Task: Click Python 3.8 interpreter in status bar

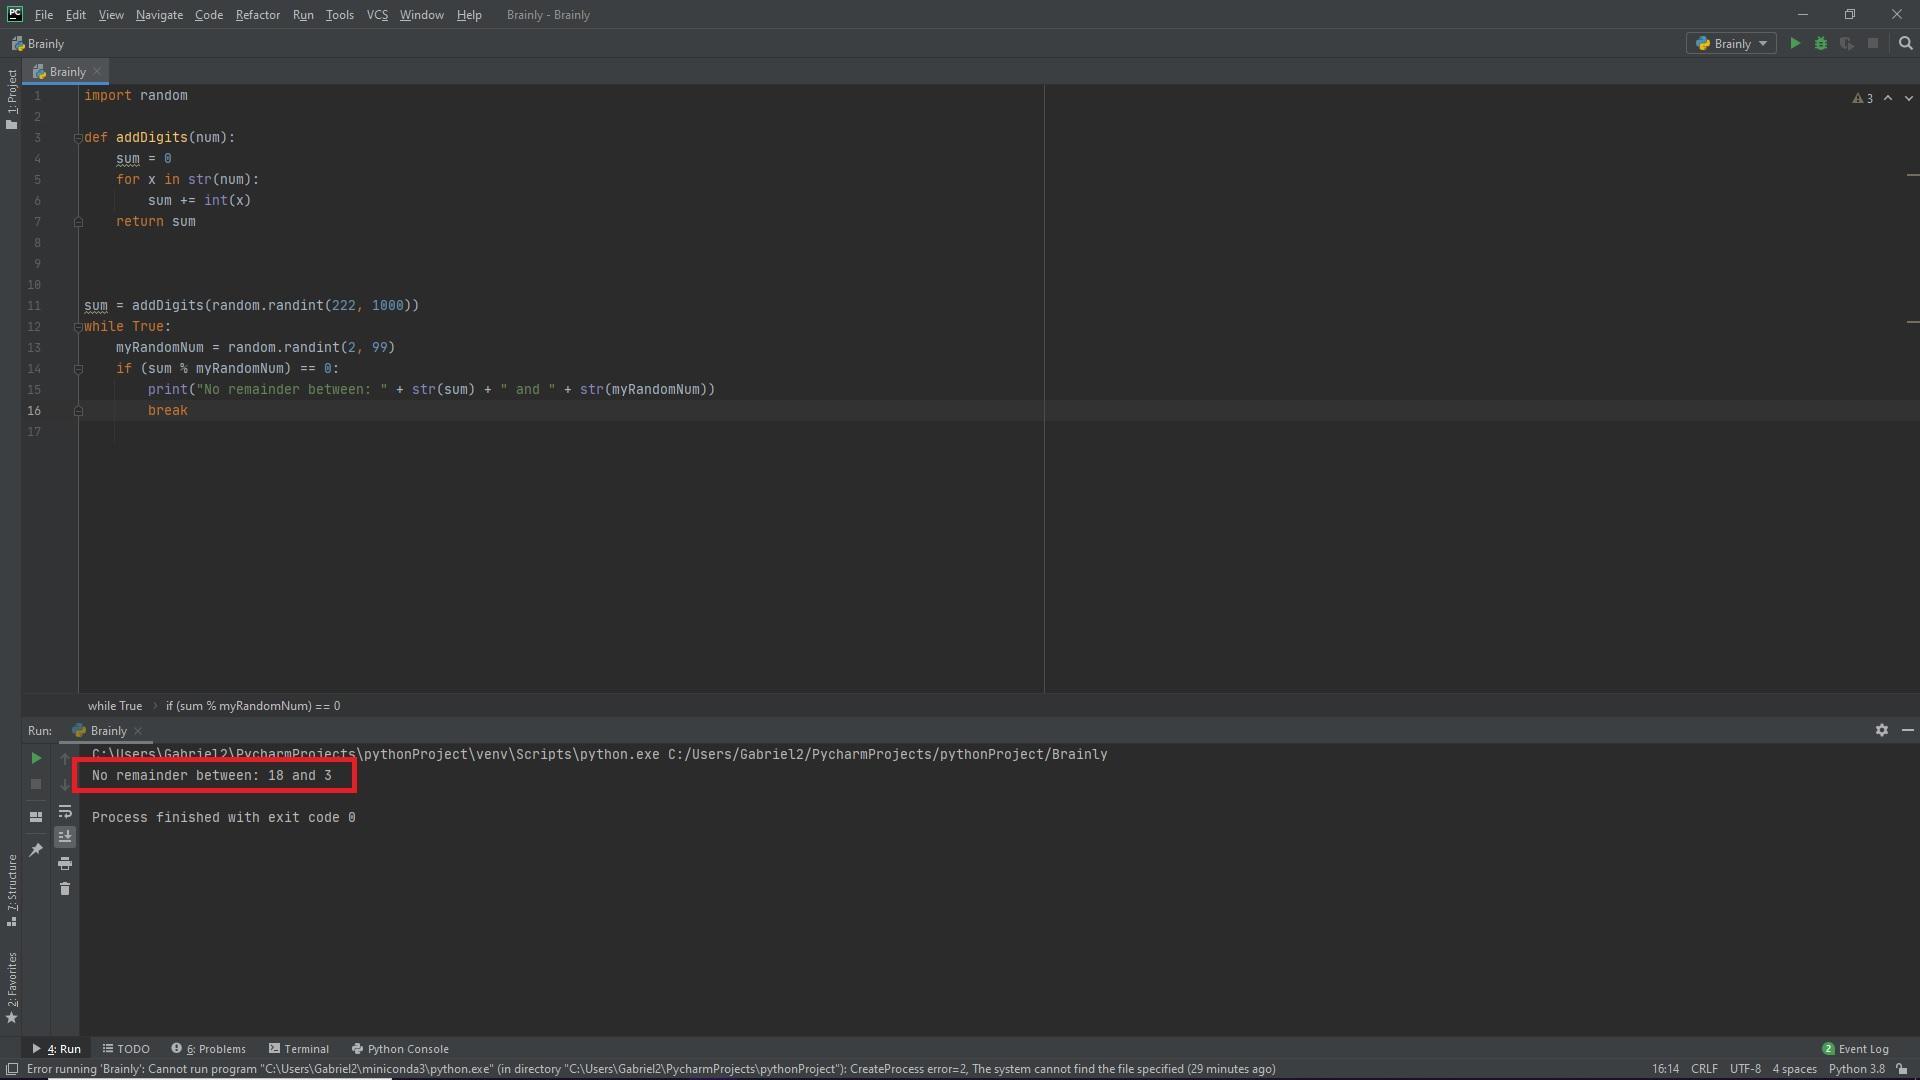Action: coord(1856,1069)
